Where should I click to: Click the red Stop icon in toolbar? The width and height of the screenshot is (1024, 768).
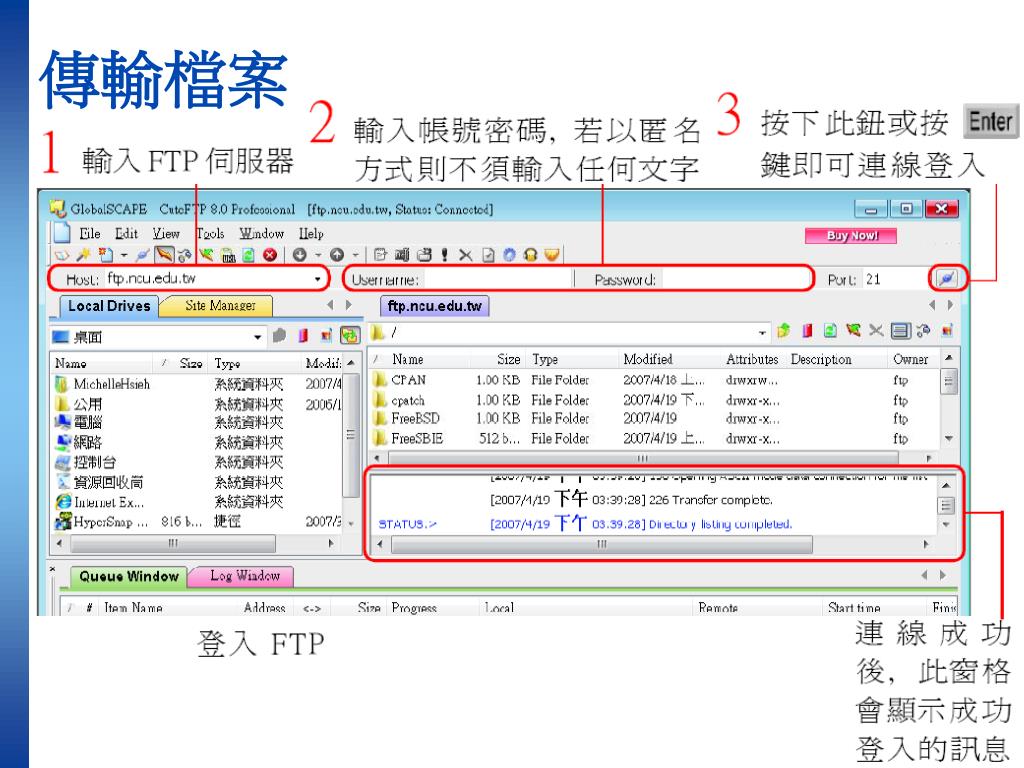point(270,255)
